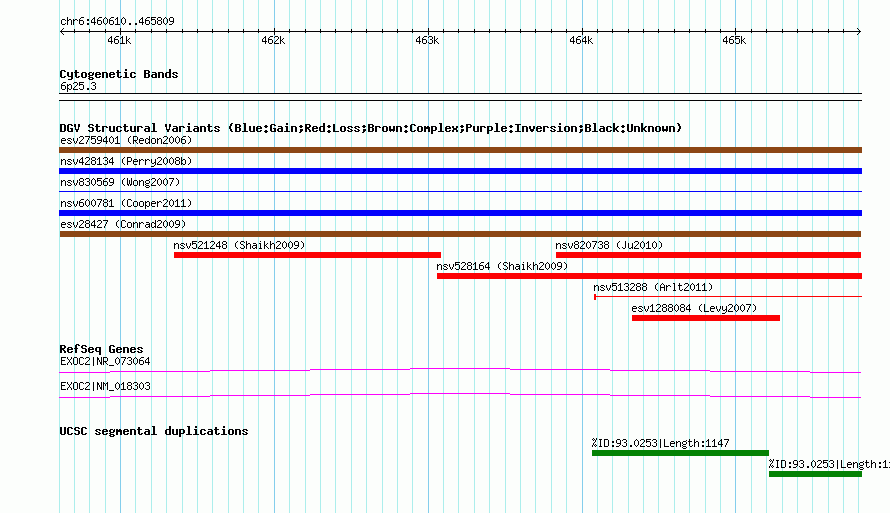Click the cut-off green duplication bar at right
Image resolution: width=890 pixels, height=513 pixels.
pos(816,474)
